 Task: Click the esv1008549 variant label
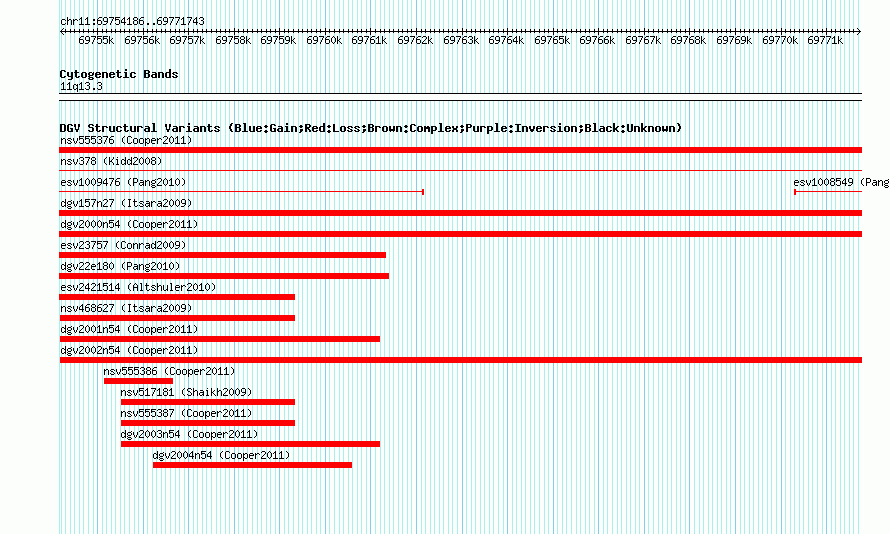click(841, 182)
